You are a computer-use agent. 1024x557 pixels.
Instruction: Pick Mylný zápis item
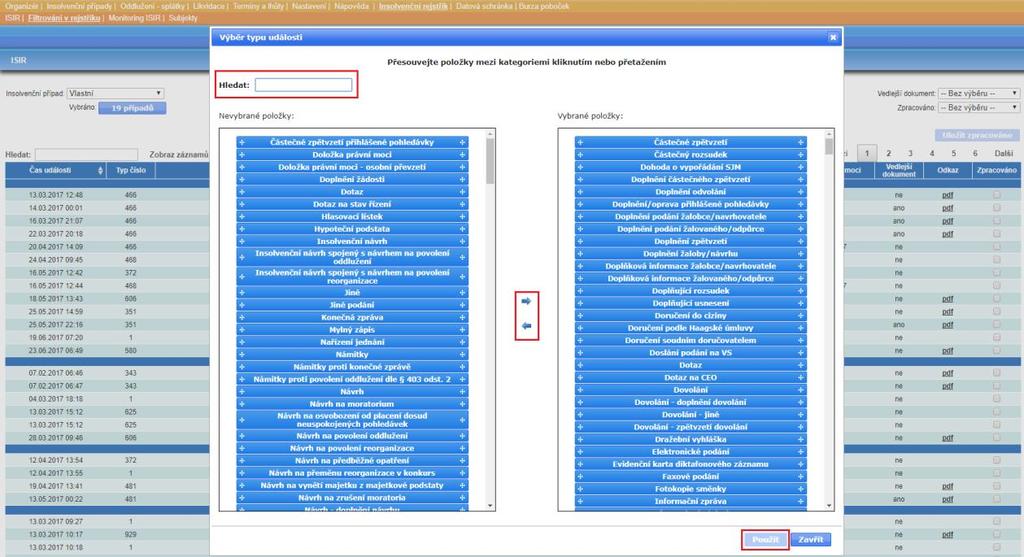coord(352,330)
